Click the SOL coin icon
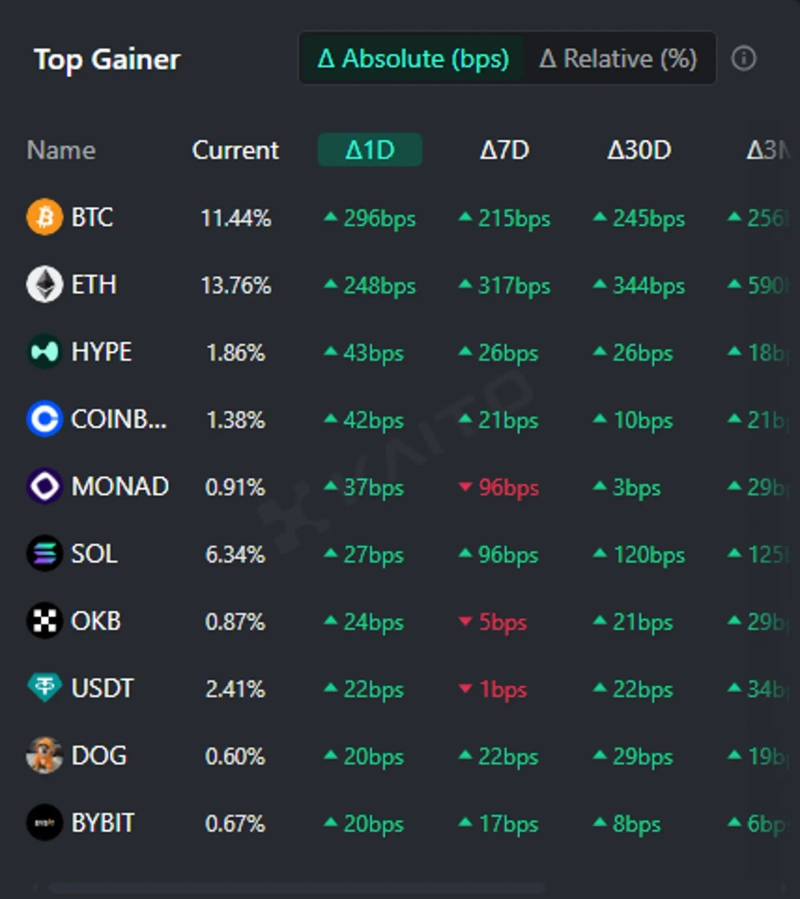800x899 pixels. pyautogui.click(x=44, y=554)
